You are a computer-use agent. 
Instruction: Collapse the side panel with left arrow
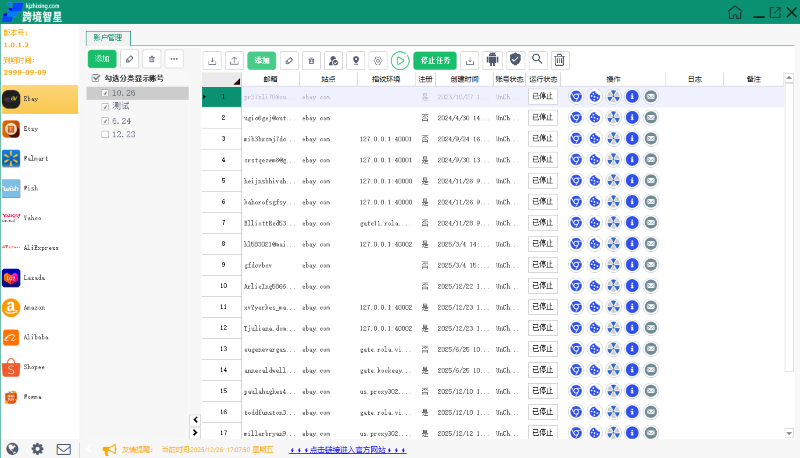click(194, 419)
